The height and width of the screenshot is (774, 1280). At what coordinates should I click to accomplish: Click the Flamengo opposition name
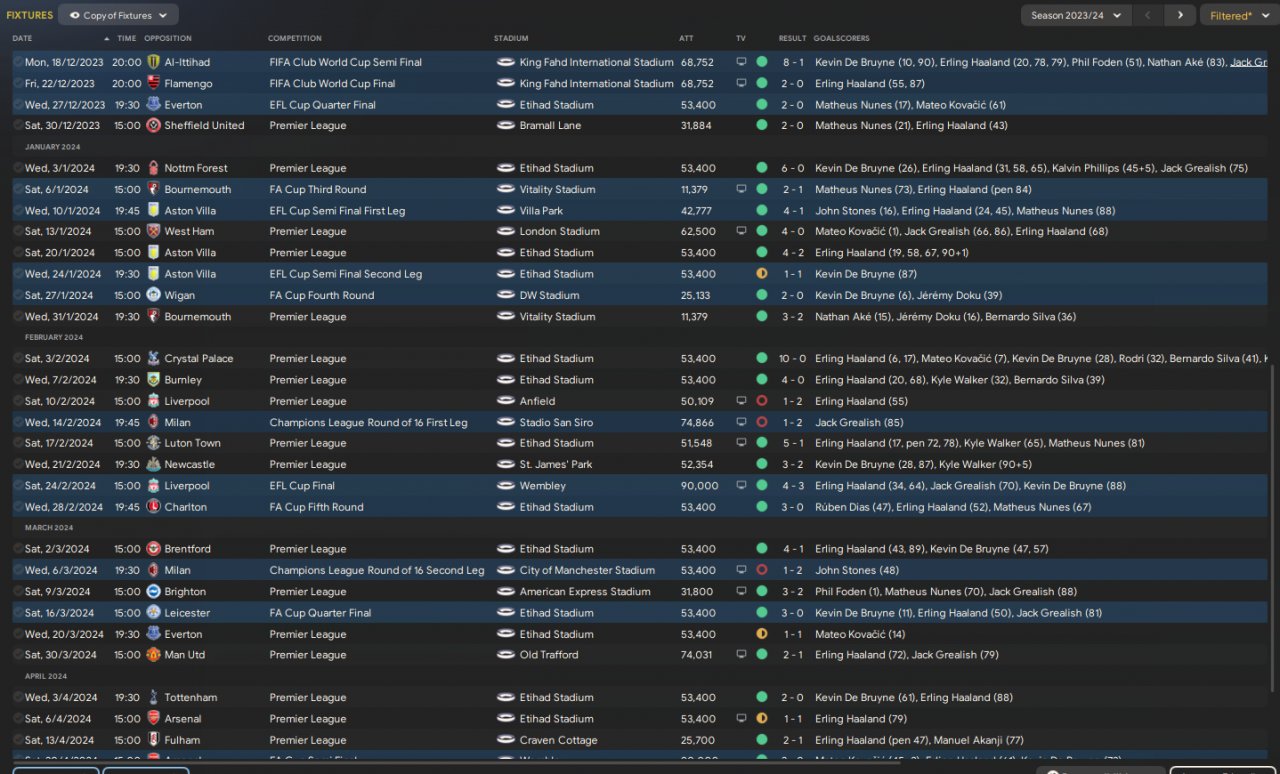[x=189, y=84]
